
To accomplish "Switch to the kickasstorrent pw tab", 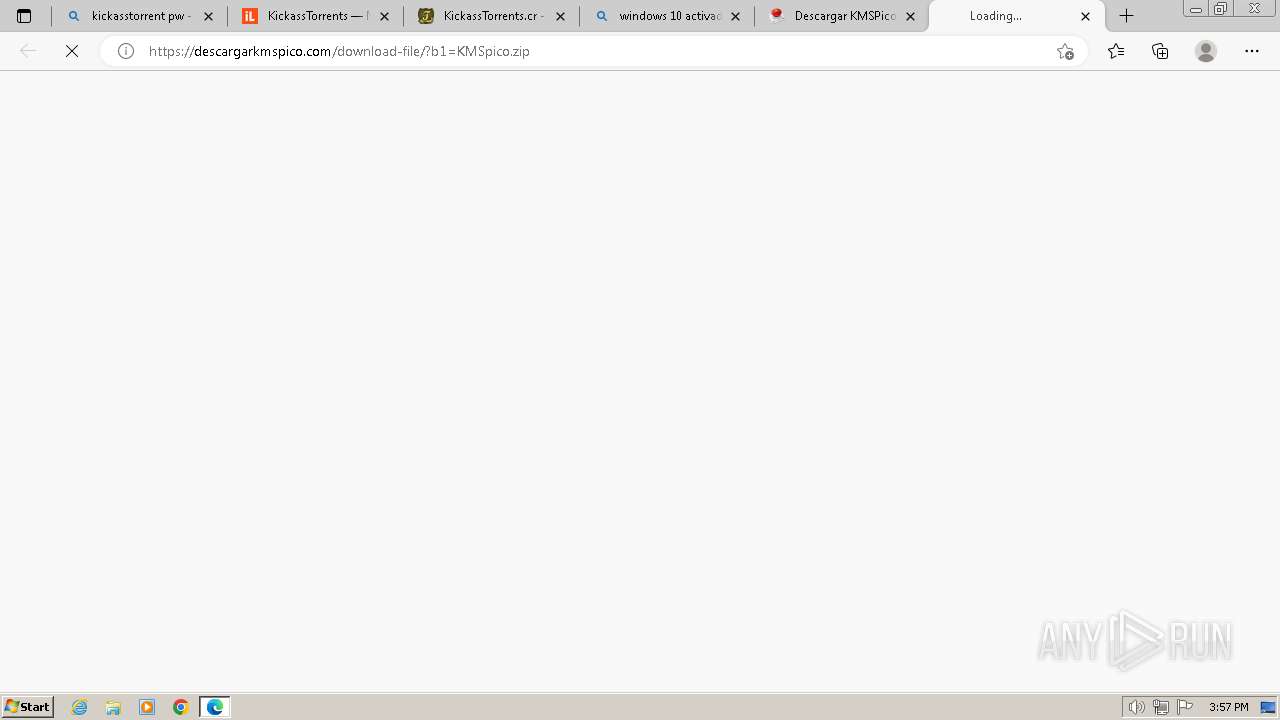I will (x=140, y=16).
